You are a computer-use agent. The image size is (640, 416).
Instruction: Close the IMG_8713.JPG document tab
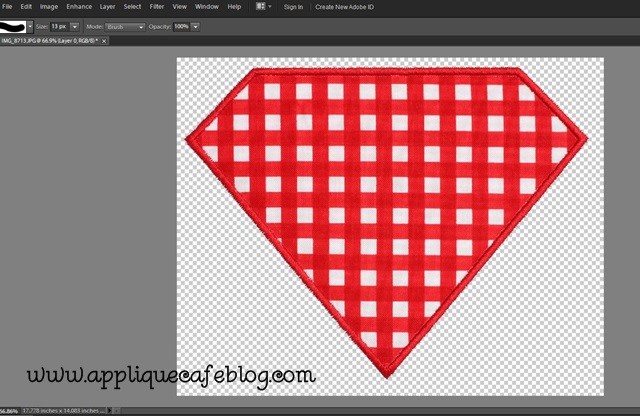coord(104,41)
